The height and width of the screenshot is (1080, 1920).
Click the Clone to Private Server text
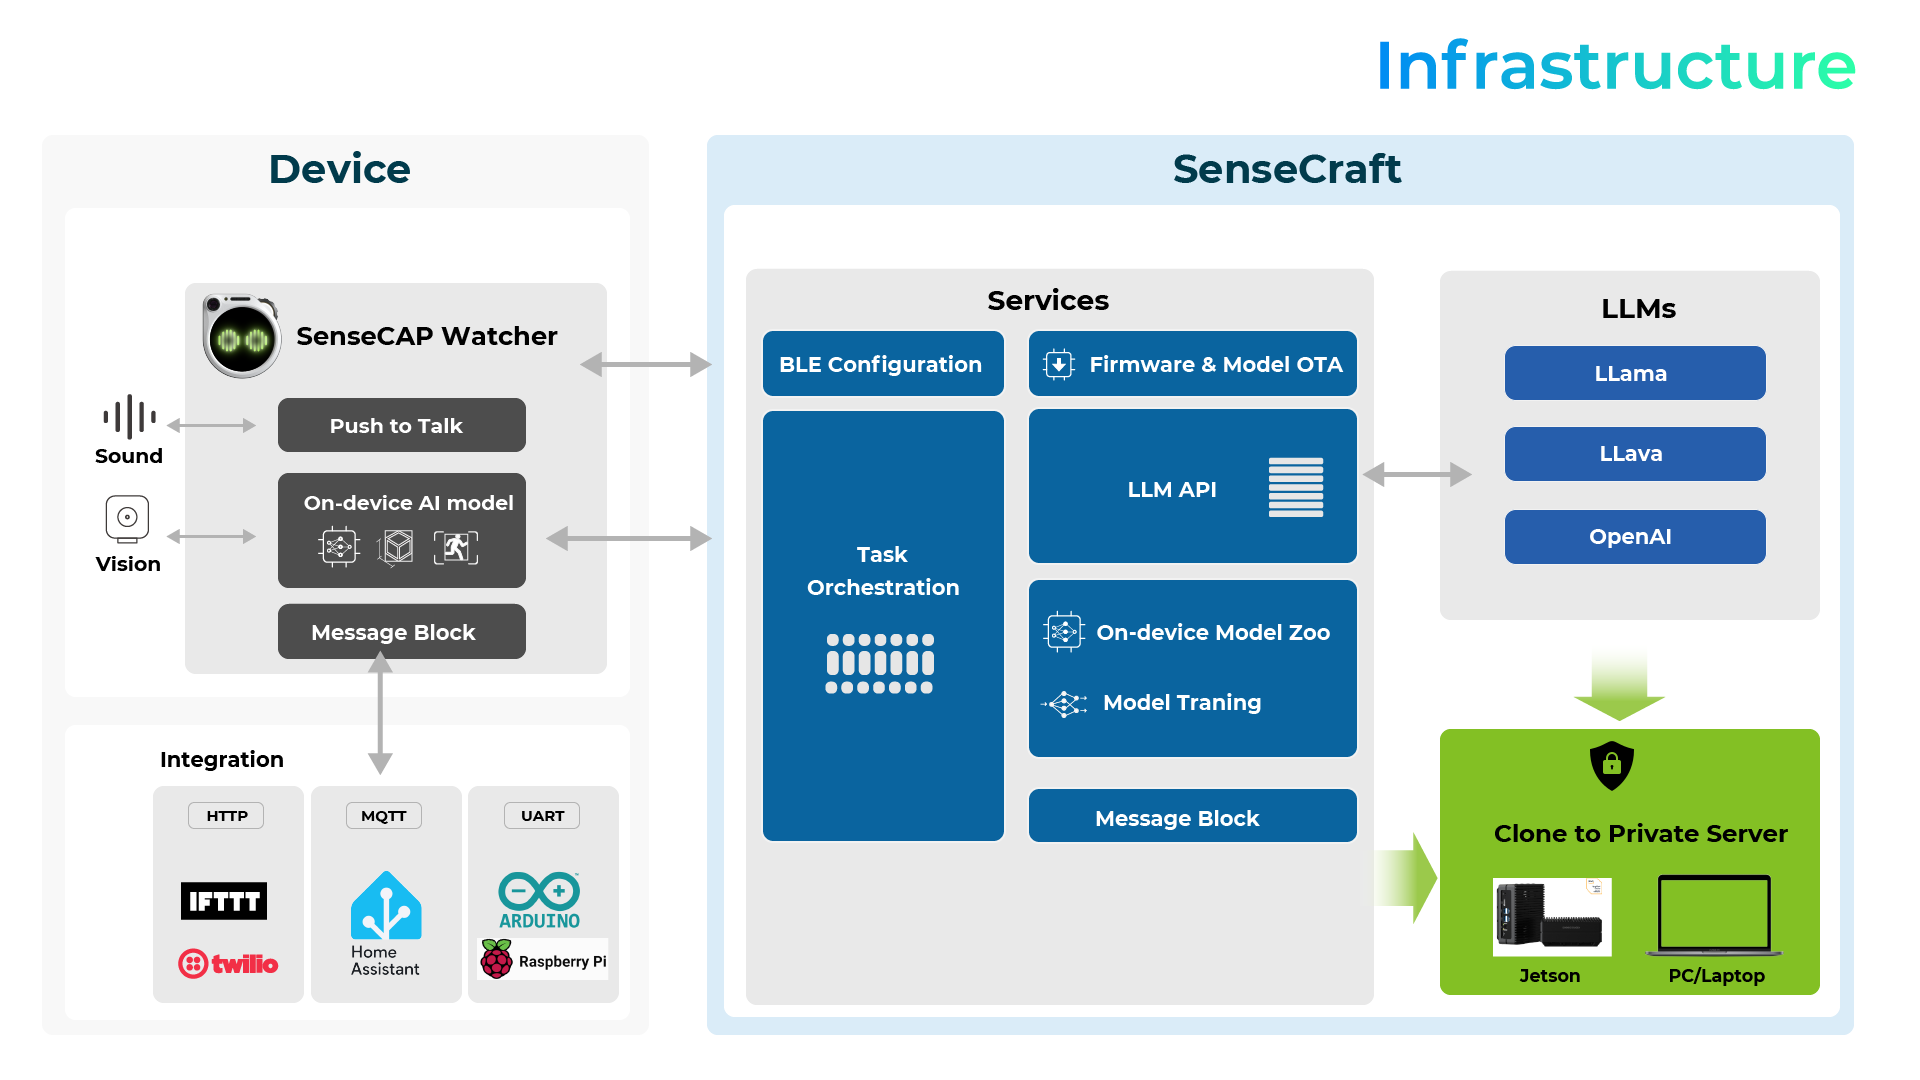(x=1640, y=833)
